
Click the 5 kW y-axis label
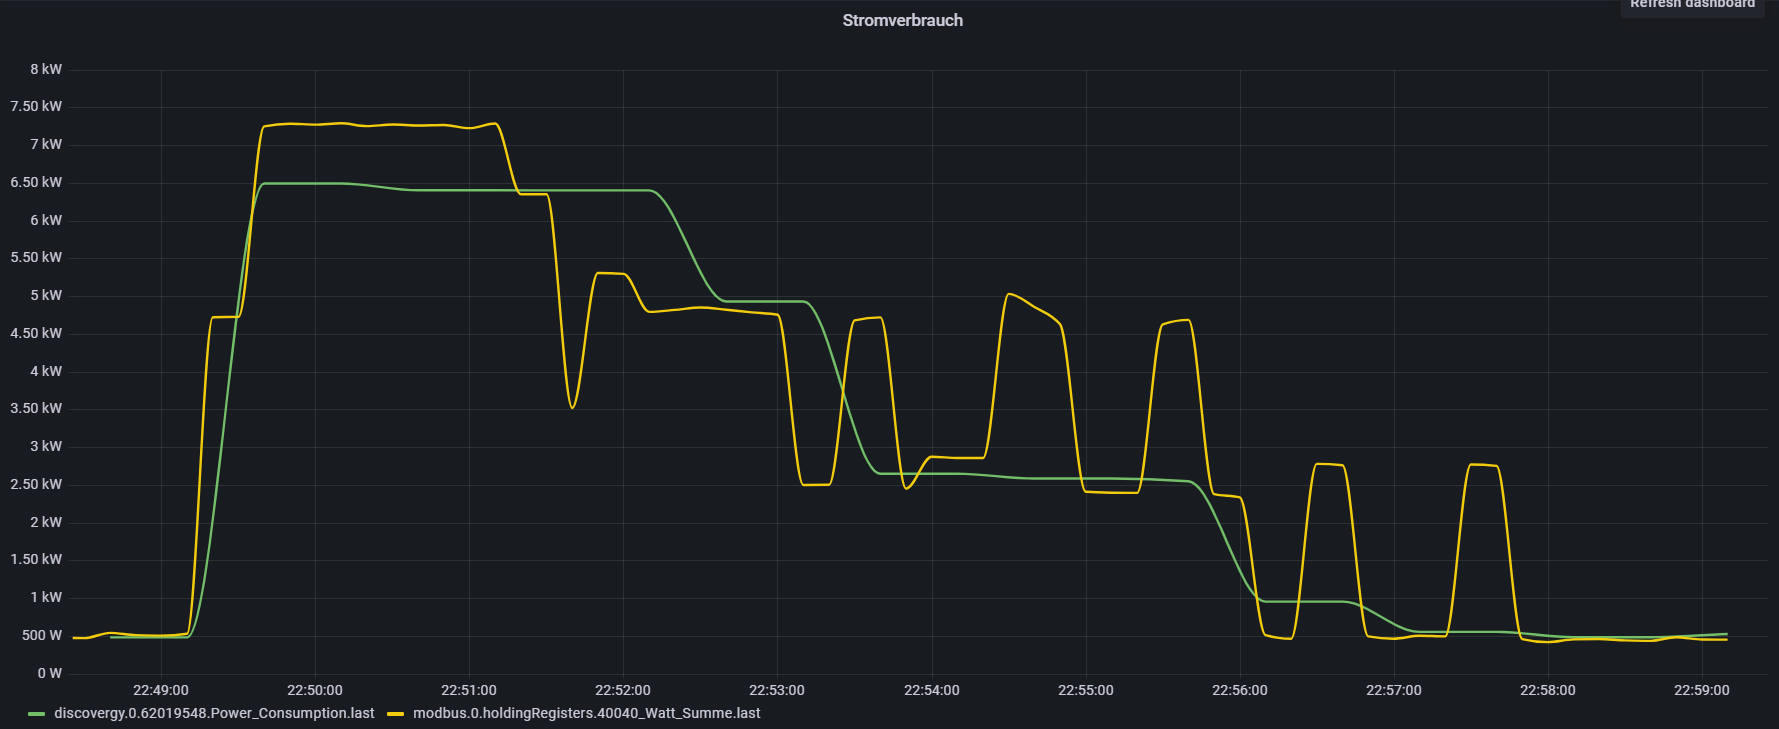click(46, 295)
